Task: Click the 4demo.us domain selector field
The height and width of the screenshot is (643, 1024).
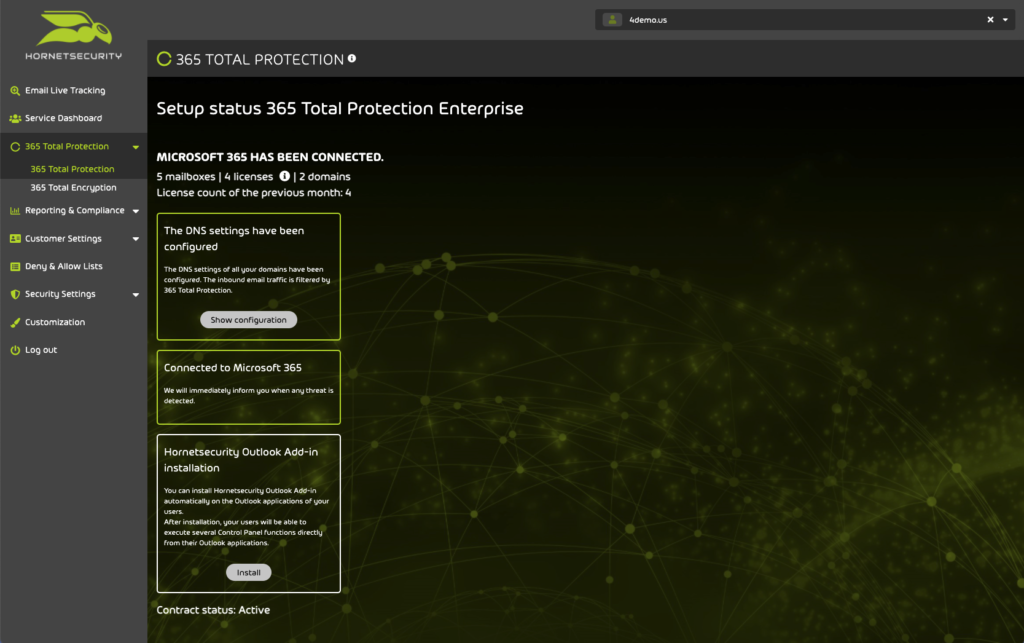Action: tap(806, 20)
